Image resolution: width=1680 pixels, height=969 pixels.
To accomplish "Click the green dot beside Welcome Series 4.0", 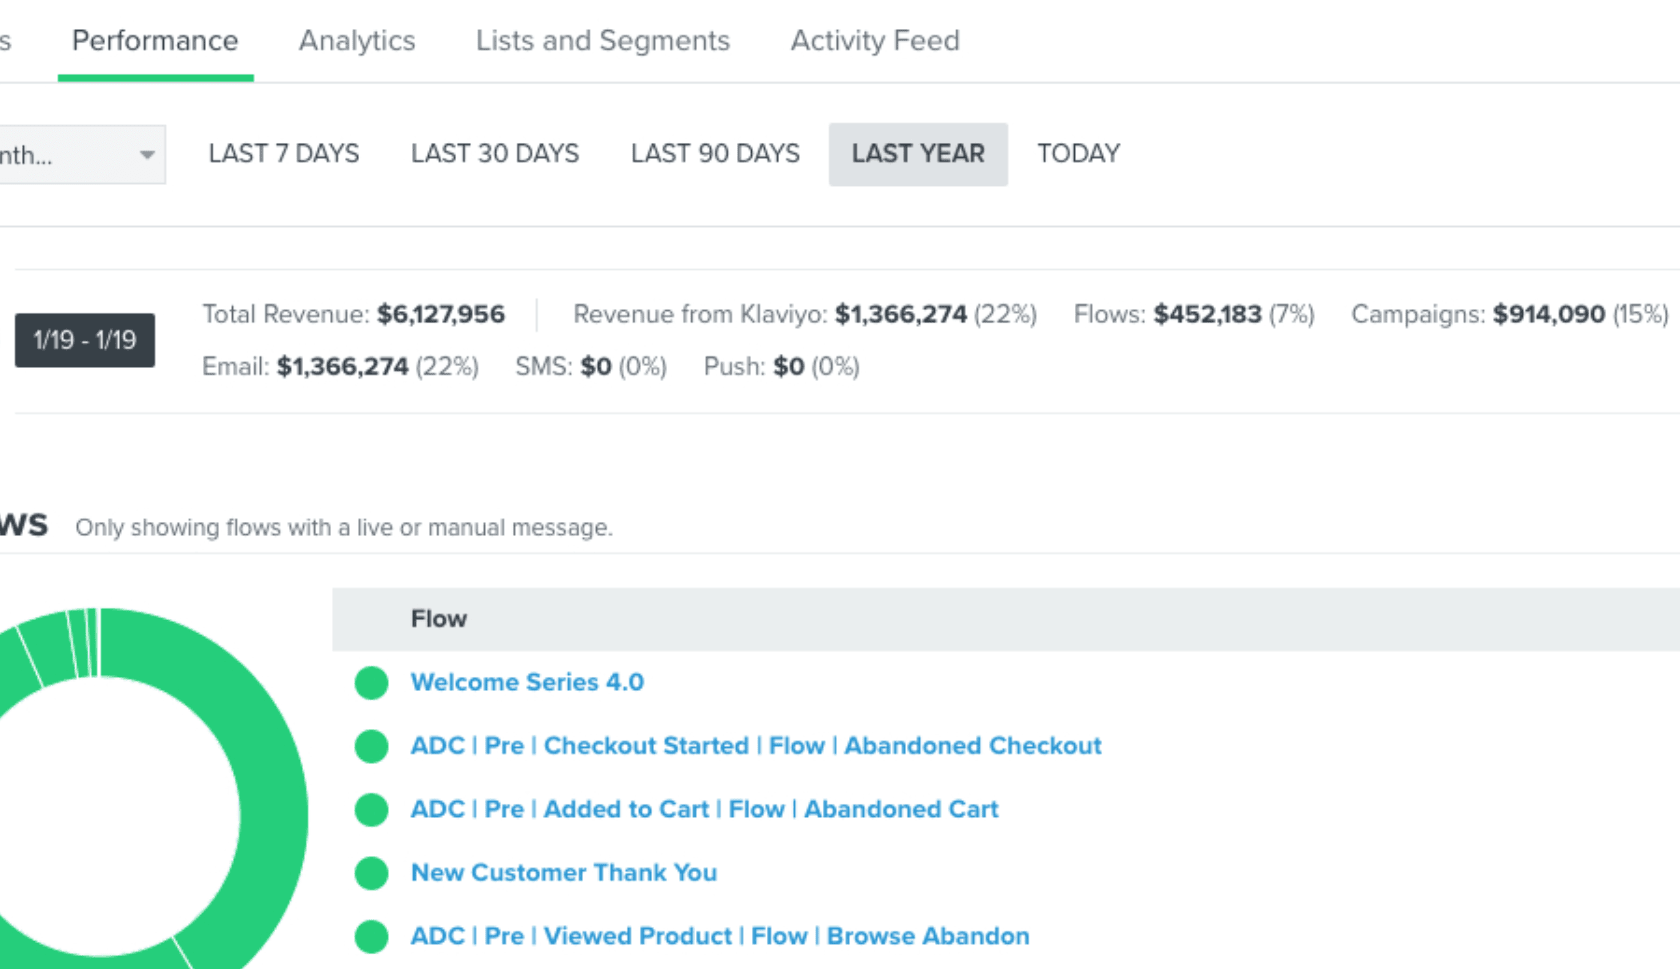I will 372,683.
